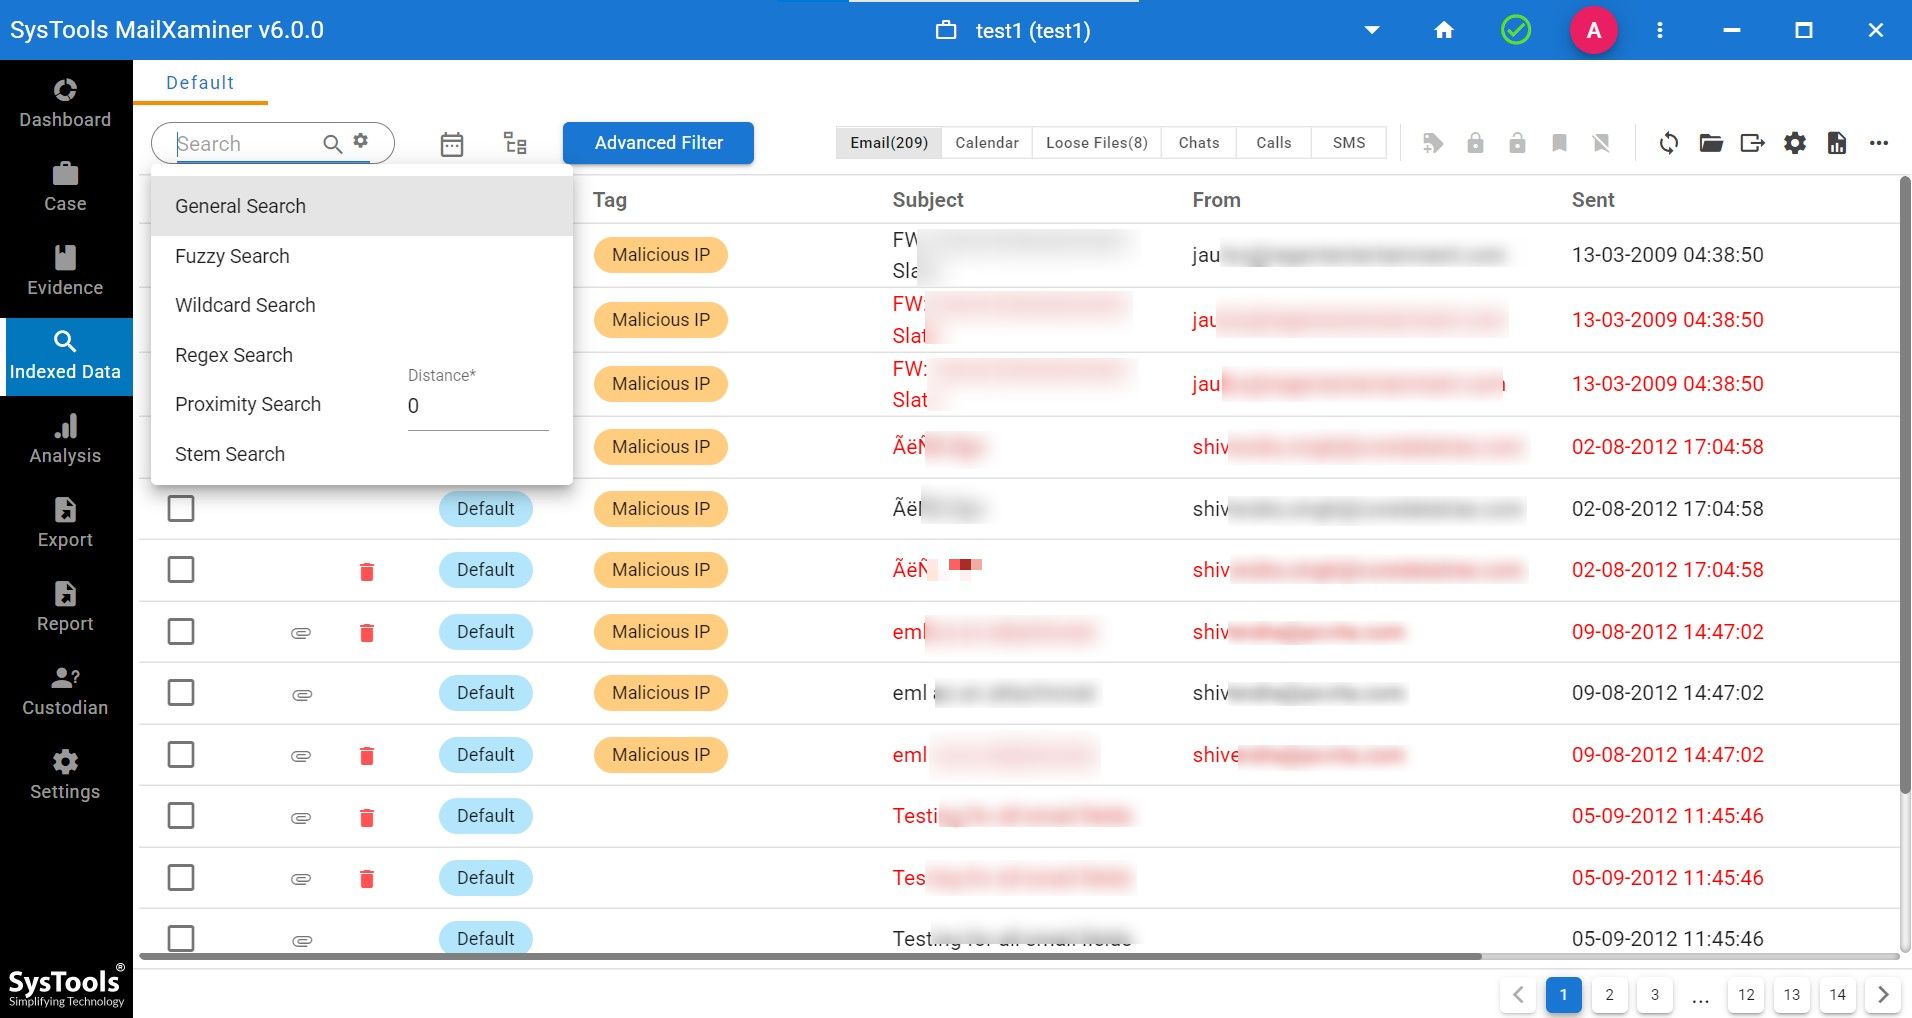Click the Advanced Filter button

[x=658, y=143]
